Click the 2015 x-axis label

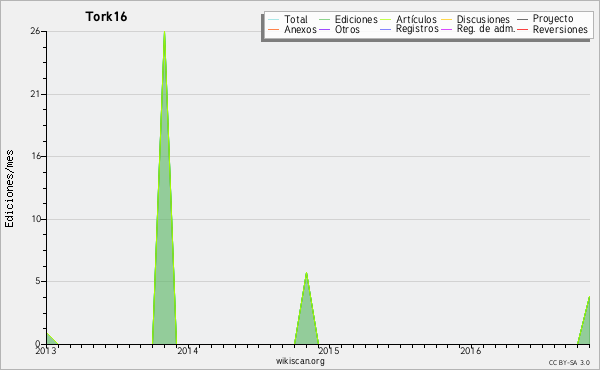tap(329, 350)
